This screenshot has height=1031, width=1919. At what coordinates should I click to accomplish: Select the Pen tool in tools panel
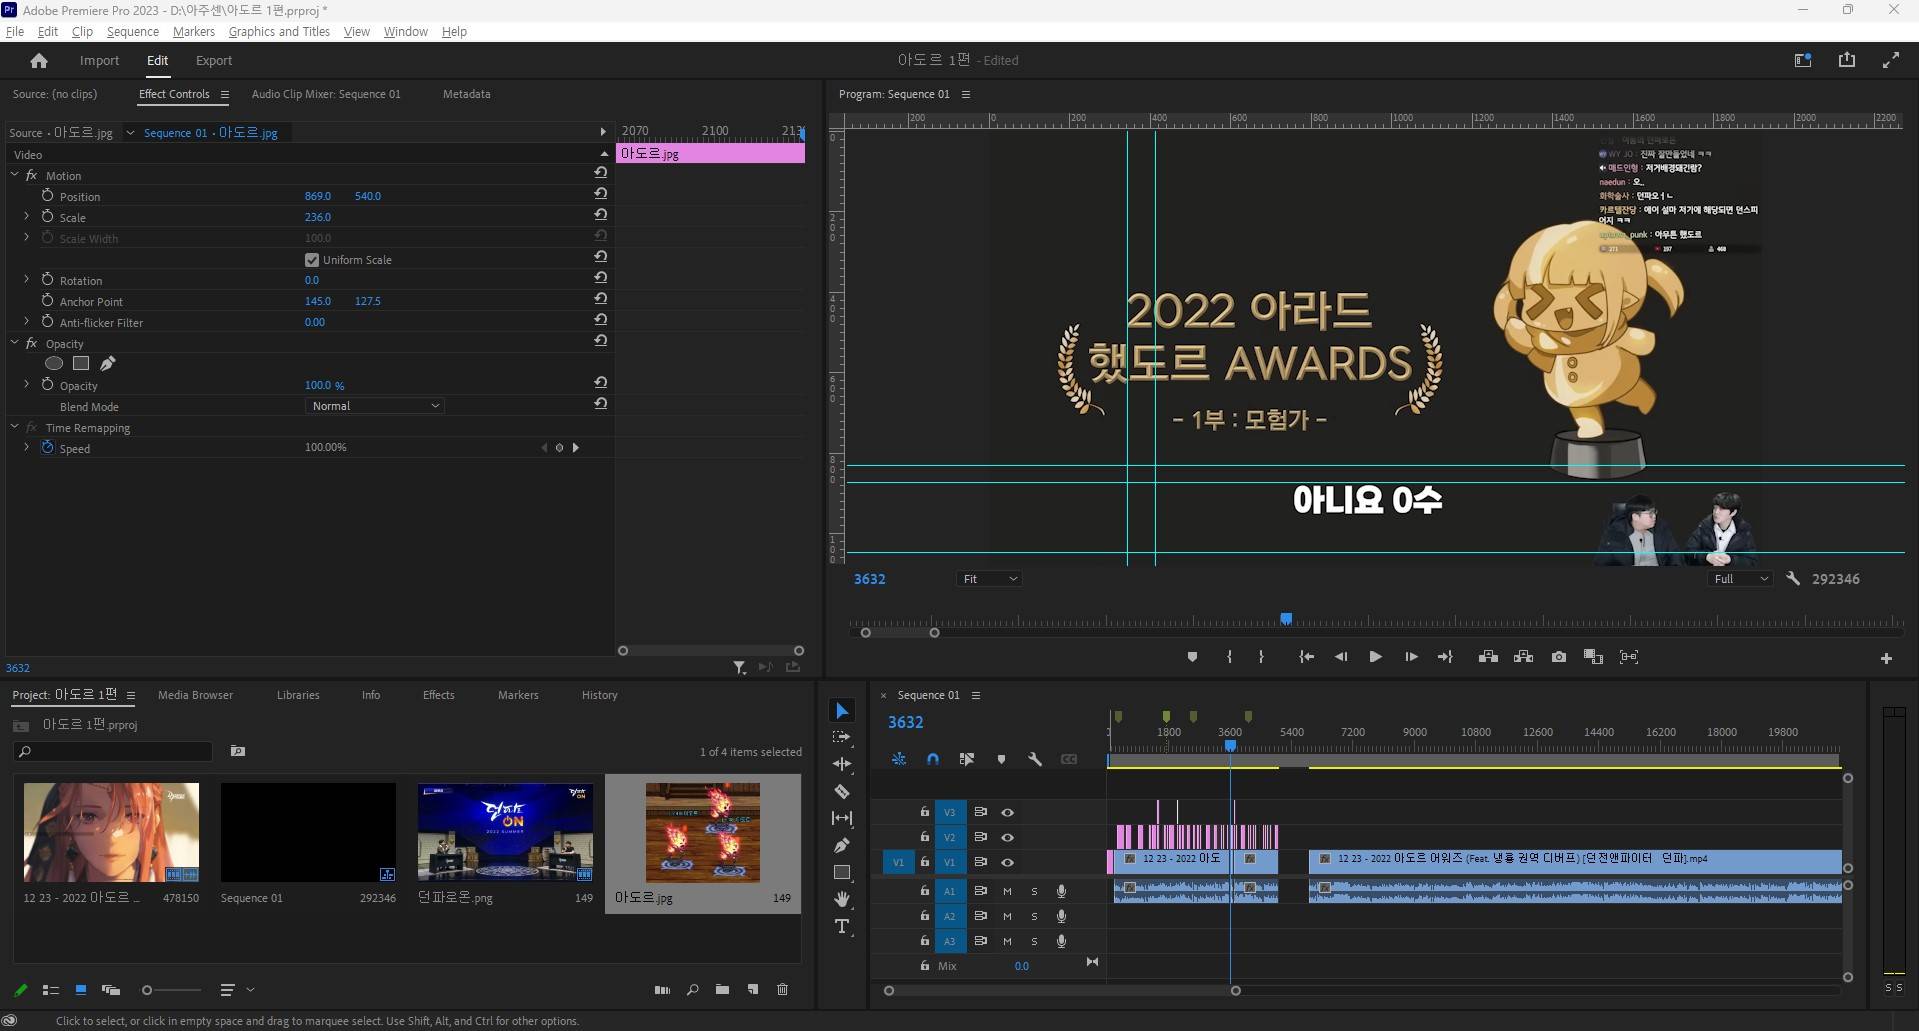(842, 845)
